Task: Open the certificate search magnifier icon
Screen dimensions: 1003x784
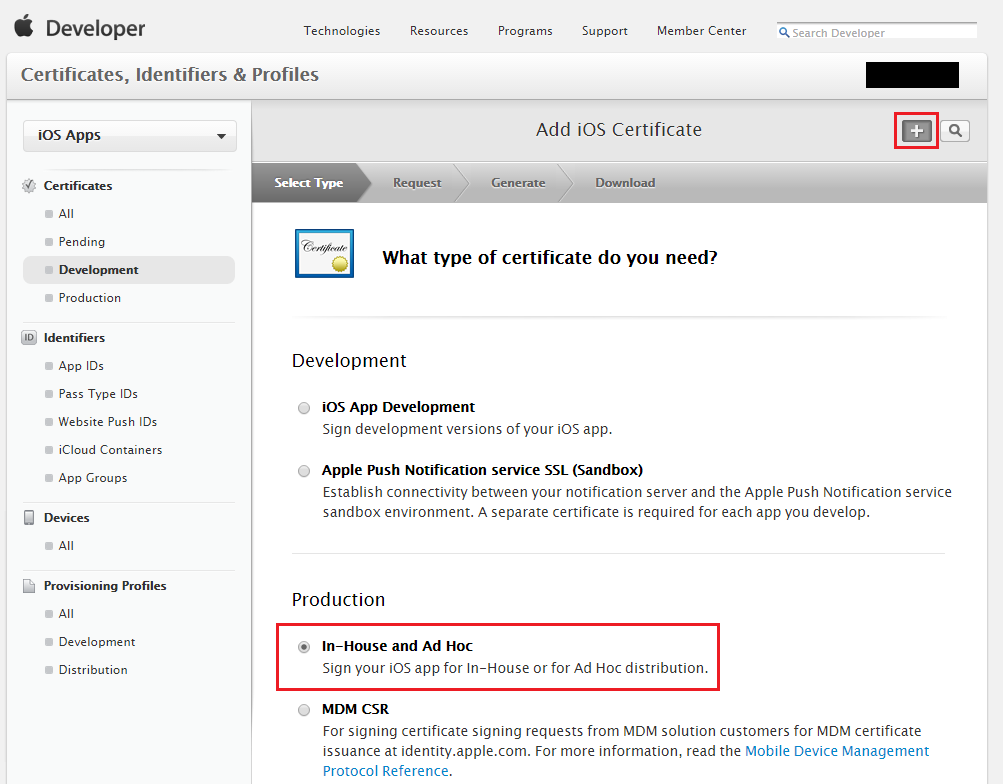Action: [954, 131]
